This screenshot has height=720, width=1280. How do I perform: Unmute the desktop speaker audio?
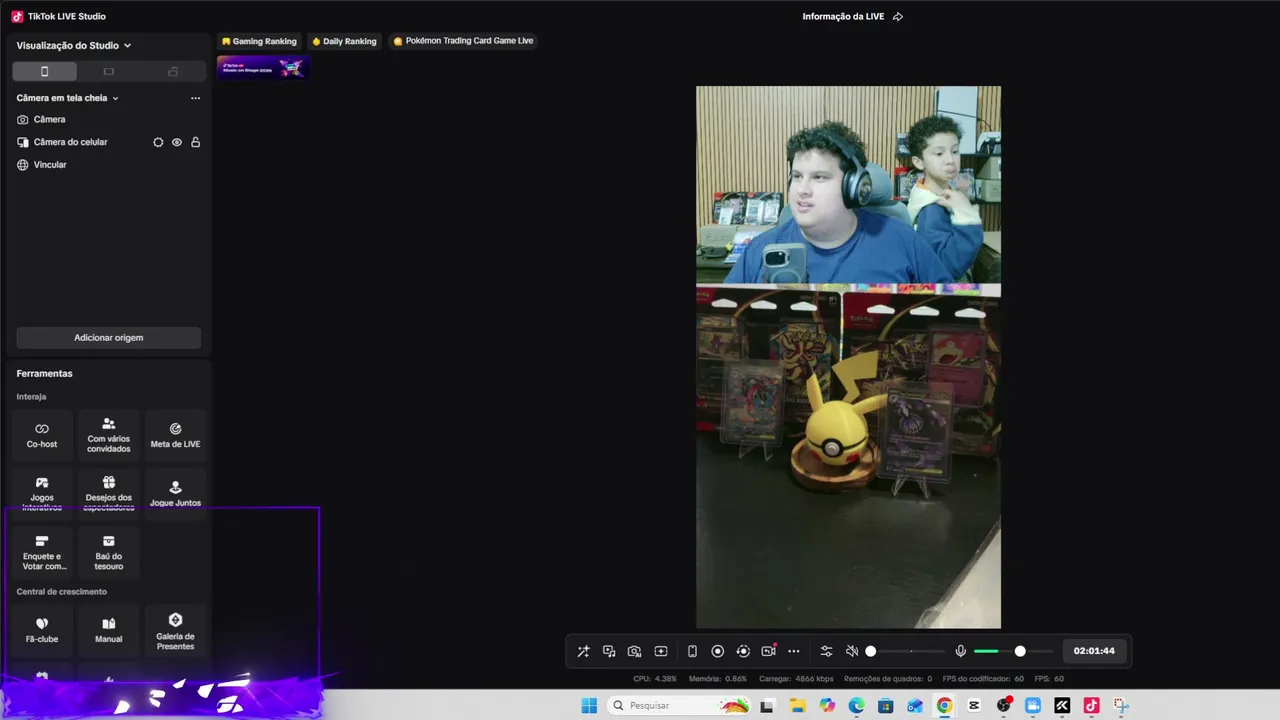[x=852, y=651]
